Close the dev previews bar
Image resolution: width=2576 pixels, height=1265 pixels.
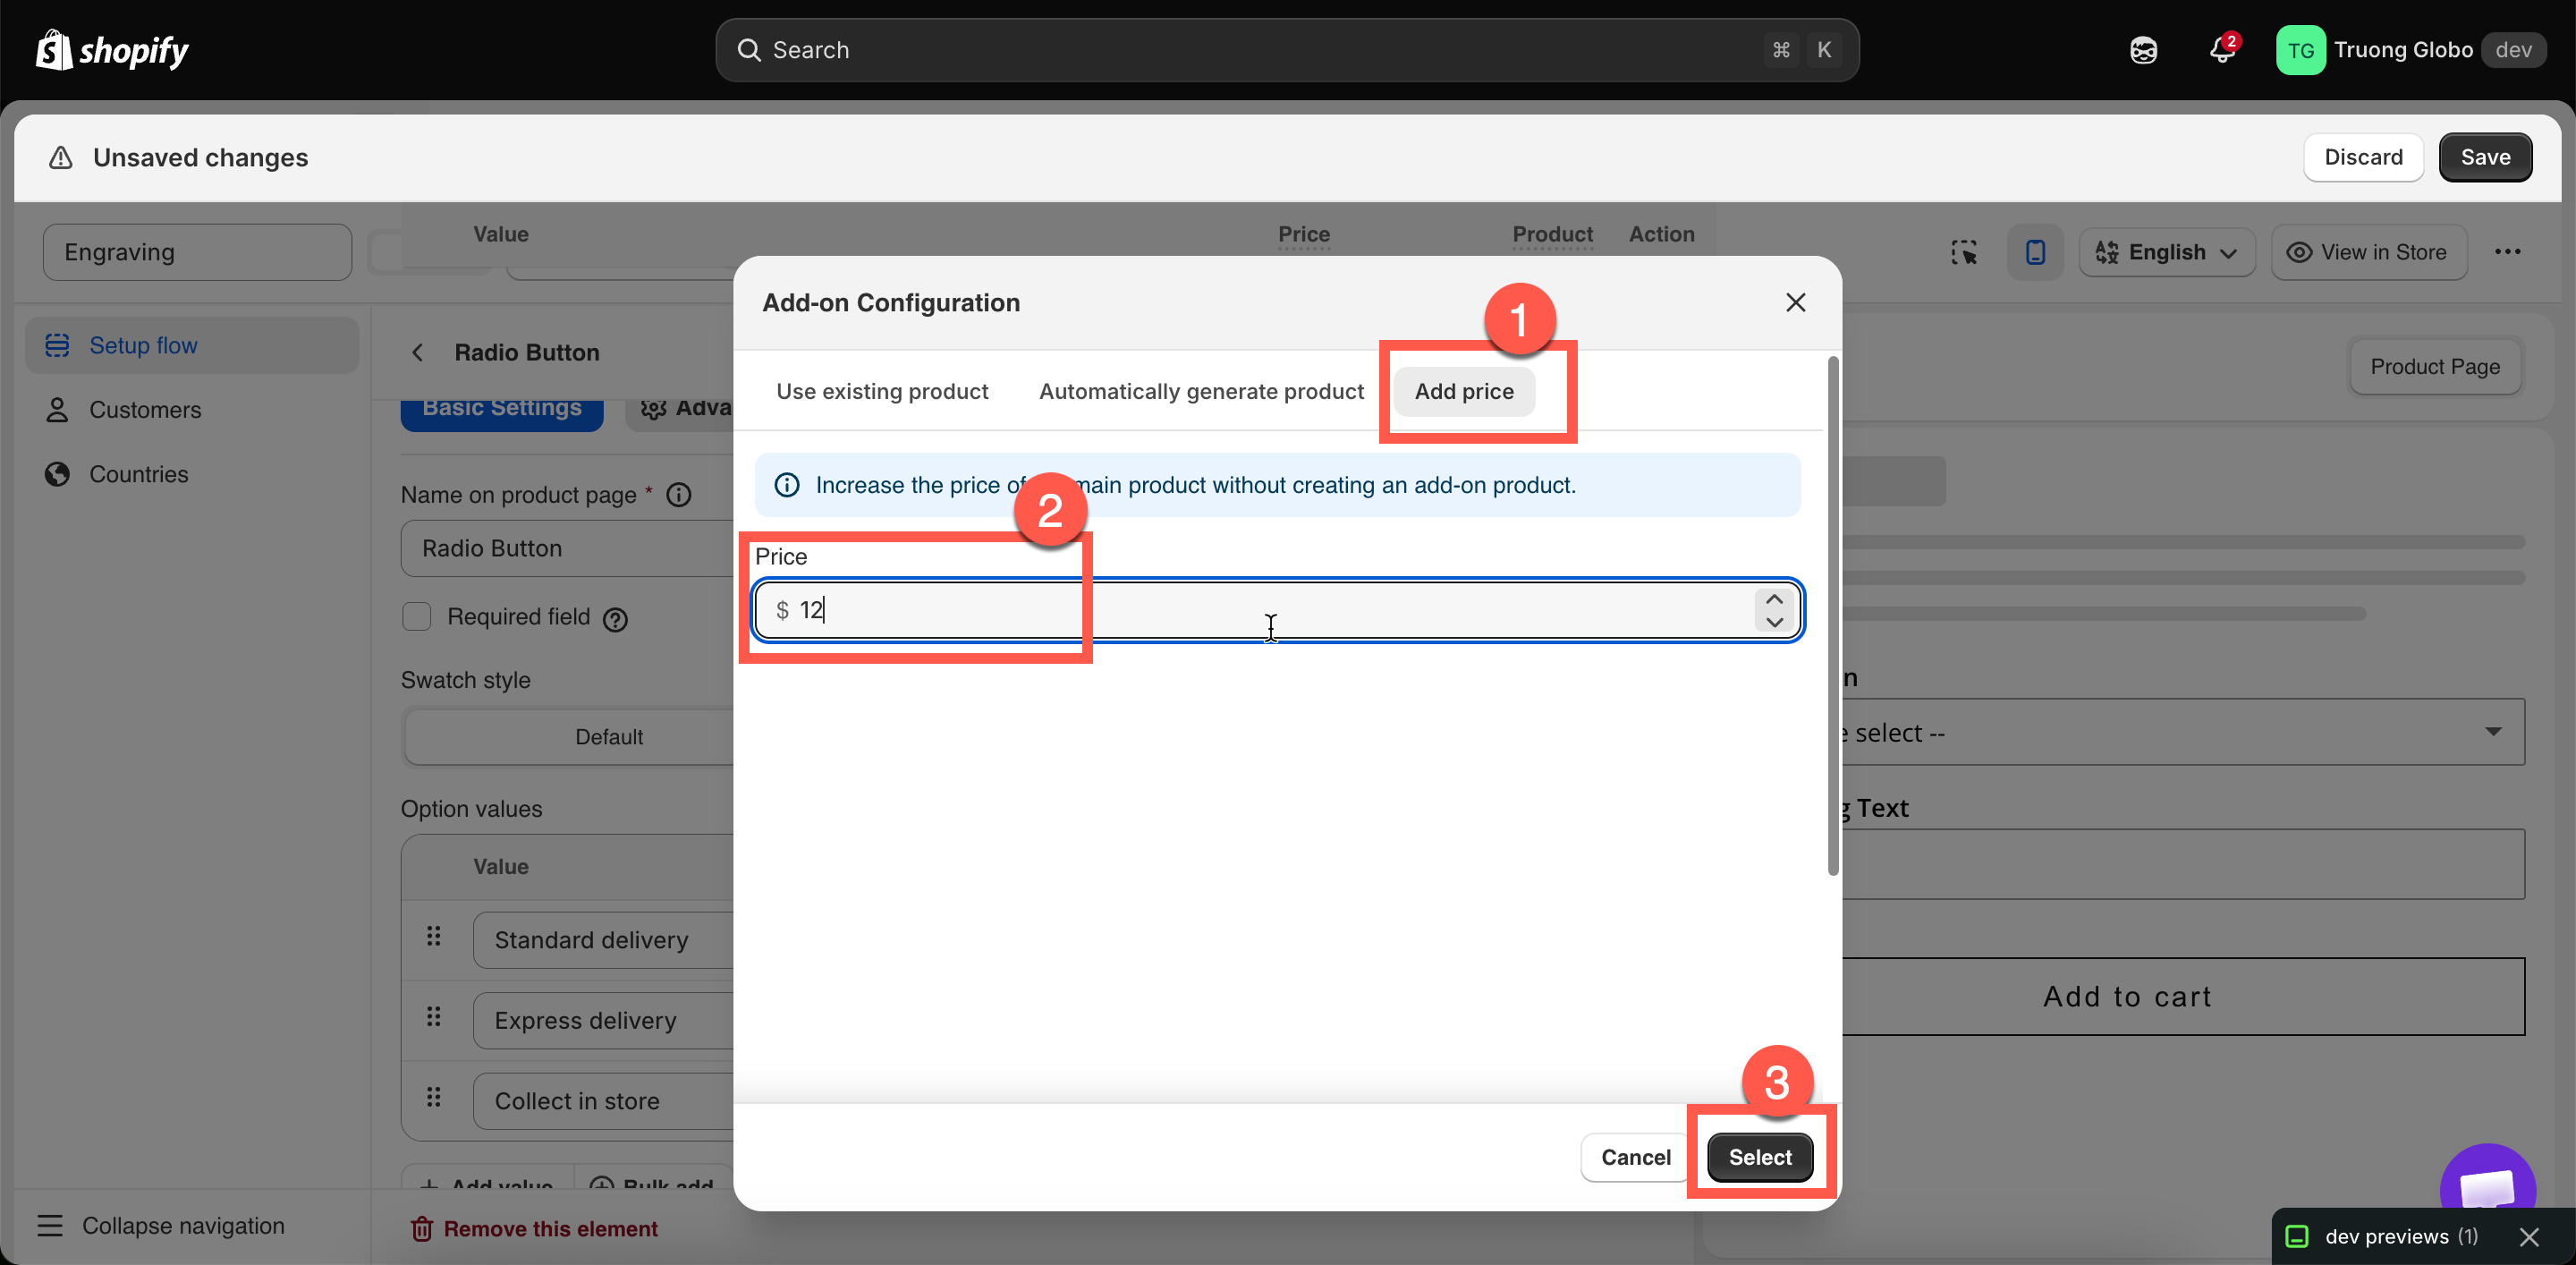(2529, 1237)
